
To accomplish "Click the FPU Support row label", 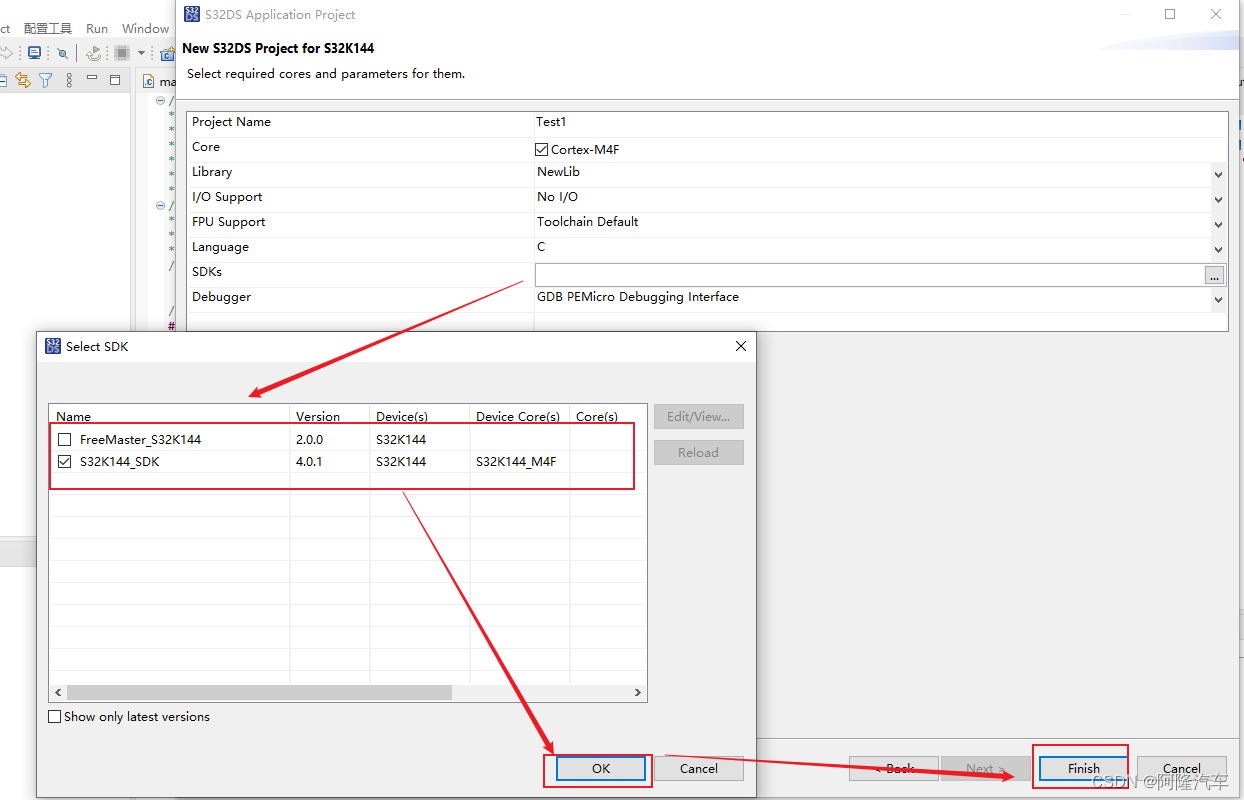I will (229, 222).
